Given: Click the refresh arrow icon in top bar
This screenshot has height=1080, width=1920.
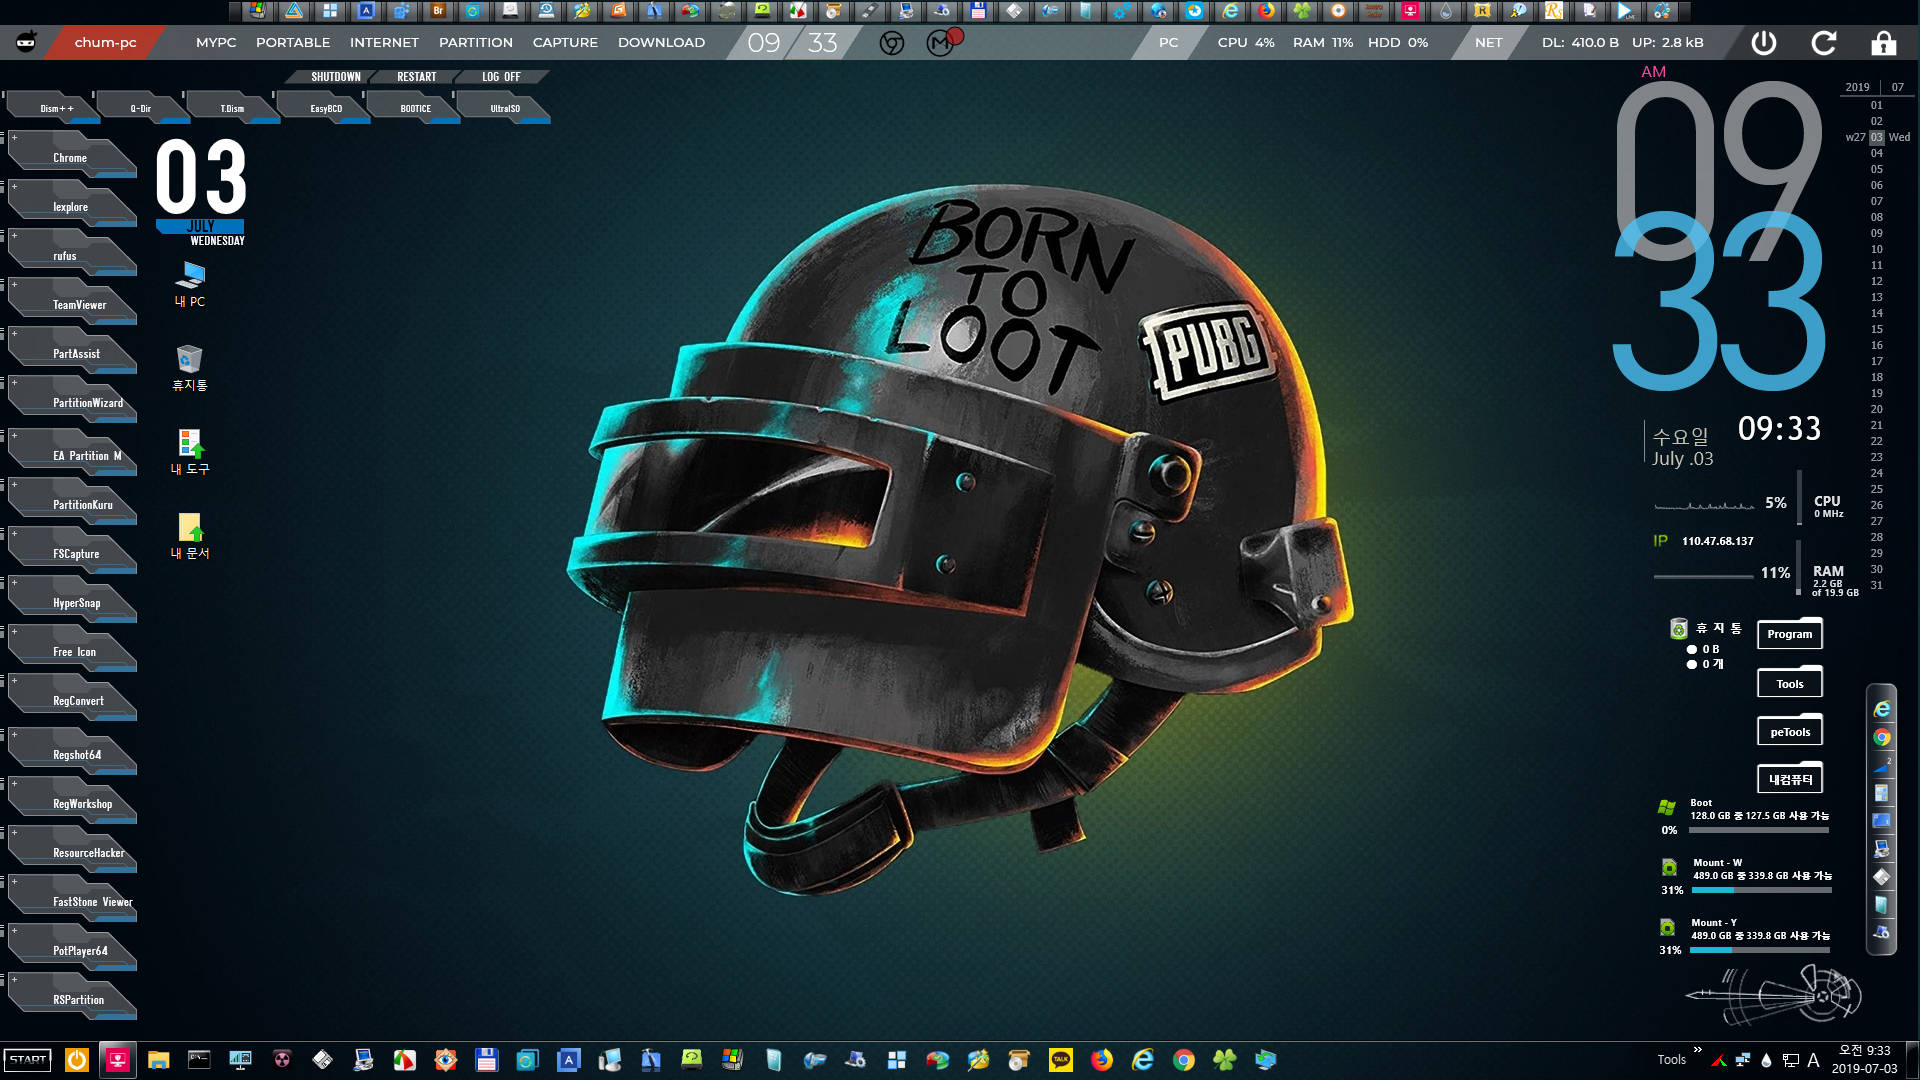Looking at the screenshot, I should pos(1824,43).
